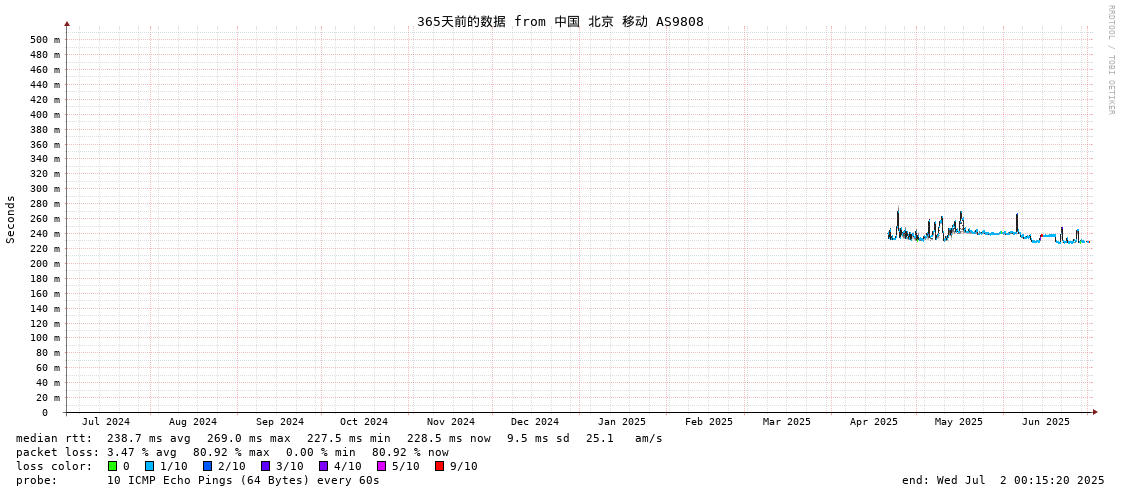Screen dimensions: 1121x494
Task: Click the Jul 2024 axis label
Action: tap(107, 422)
